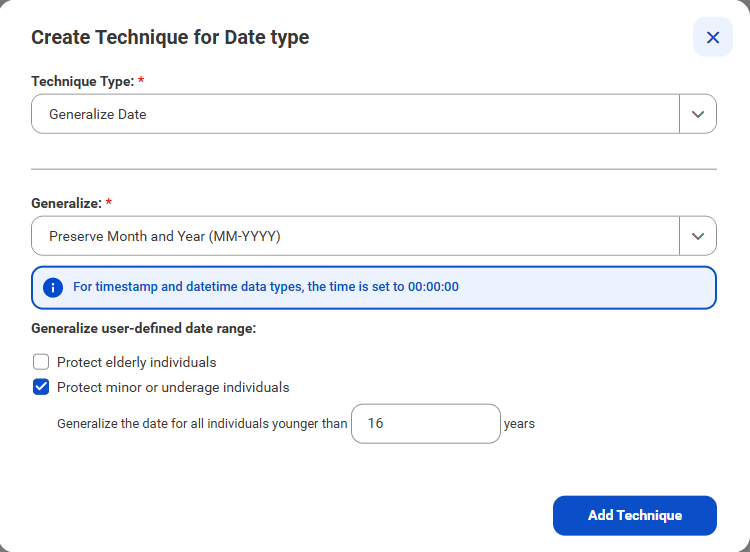Open the Technique Type dropdown
This screenshot has width=750, height=552.
pos(374,114)
